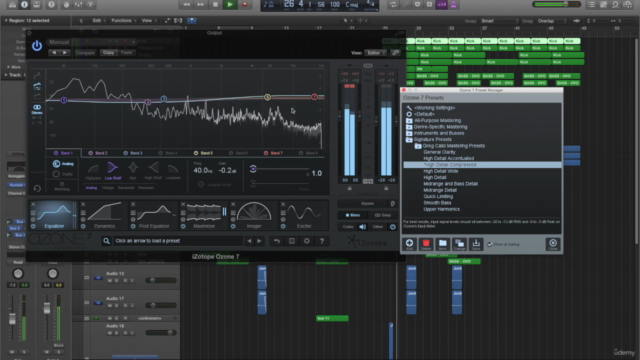Click the Copy button in plugin header
This screenshot has height=360, width=640.
click(x=109, y=53)
